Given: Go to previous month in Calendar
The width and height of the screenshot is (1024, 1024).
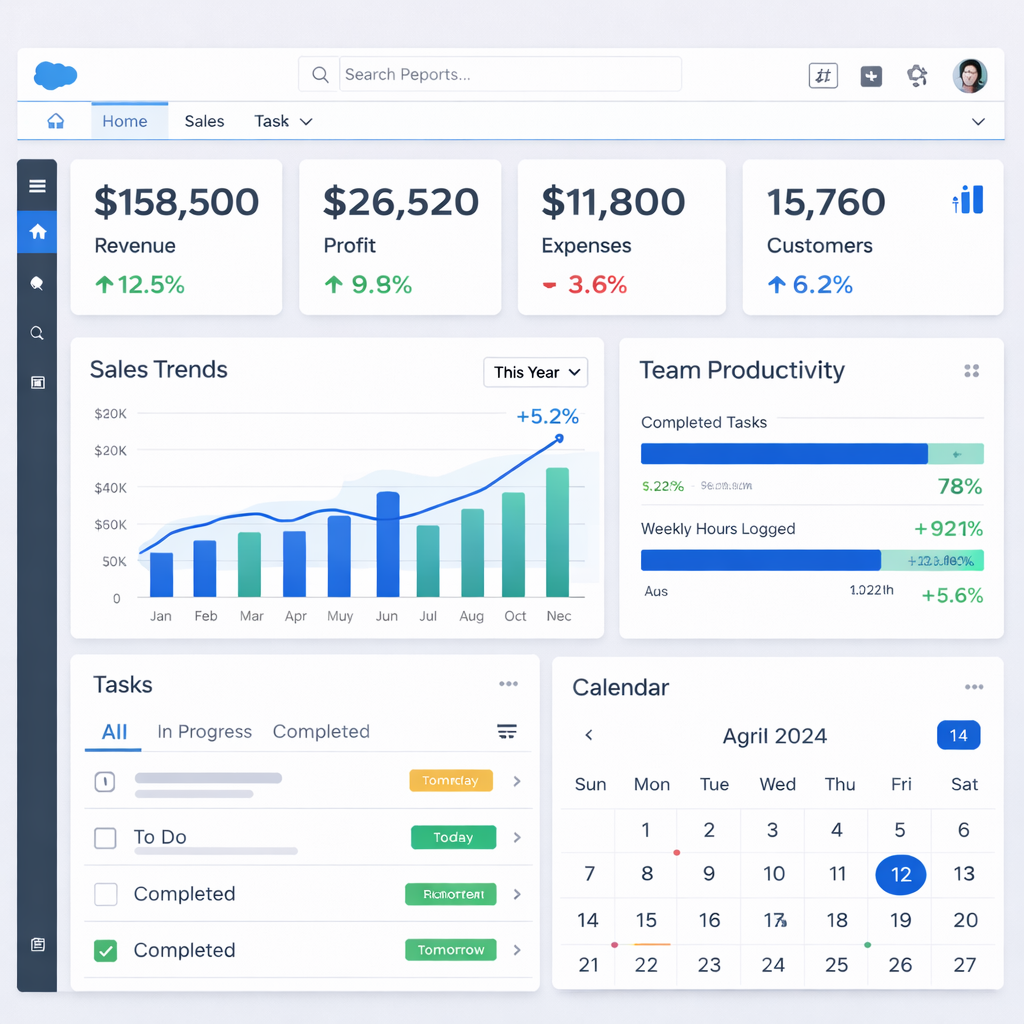Looking at the screenshot, I should 589,736.
